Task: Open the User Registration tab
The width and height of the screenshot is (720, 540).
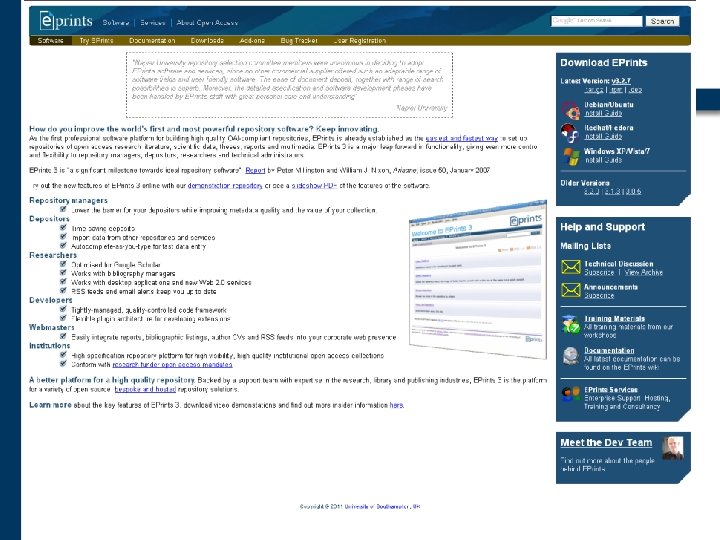Action: coord(360,40)
